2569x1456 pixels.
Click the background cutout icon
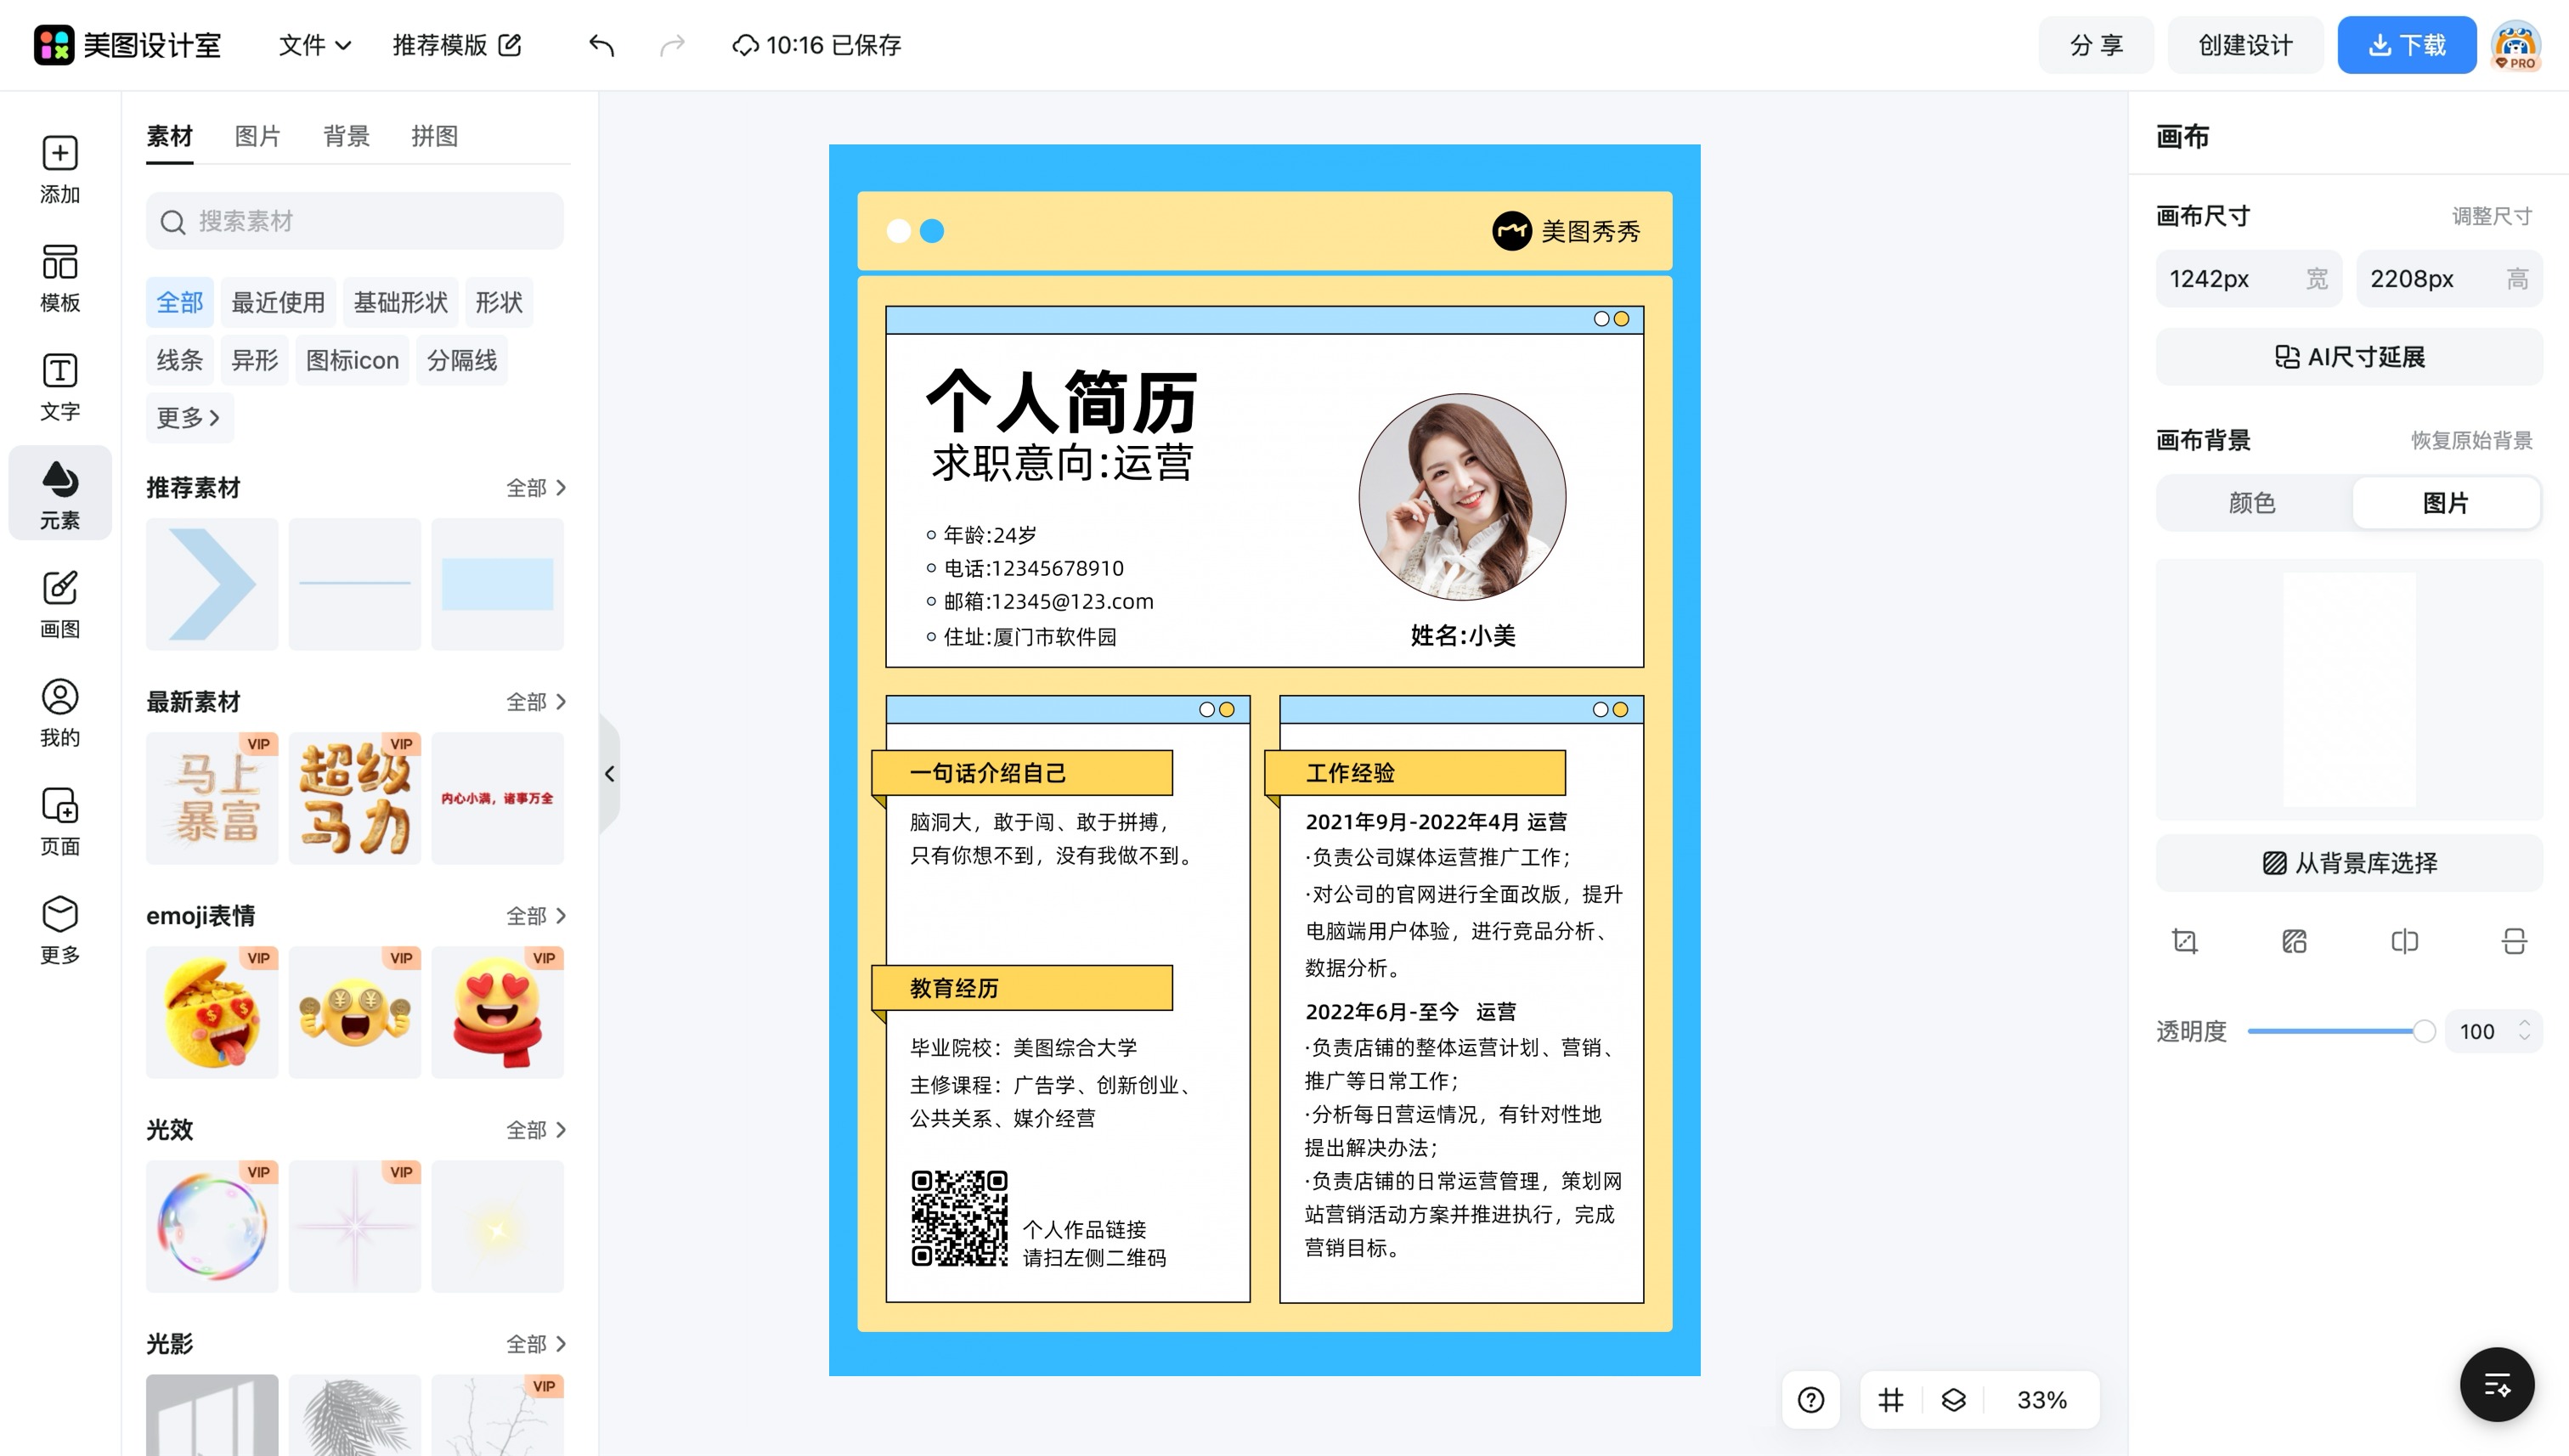[2294, 941]
